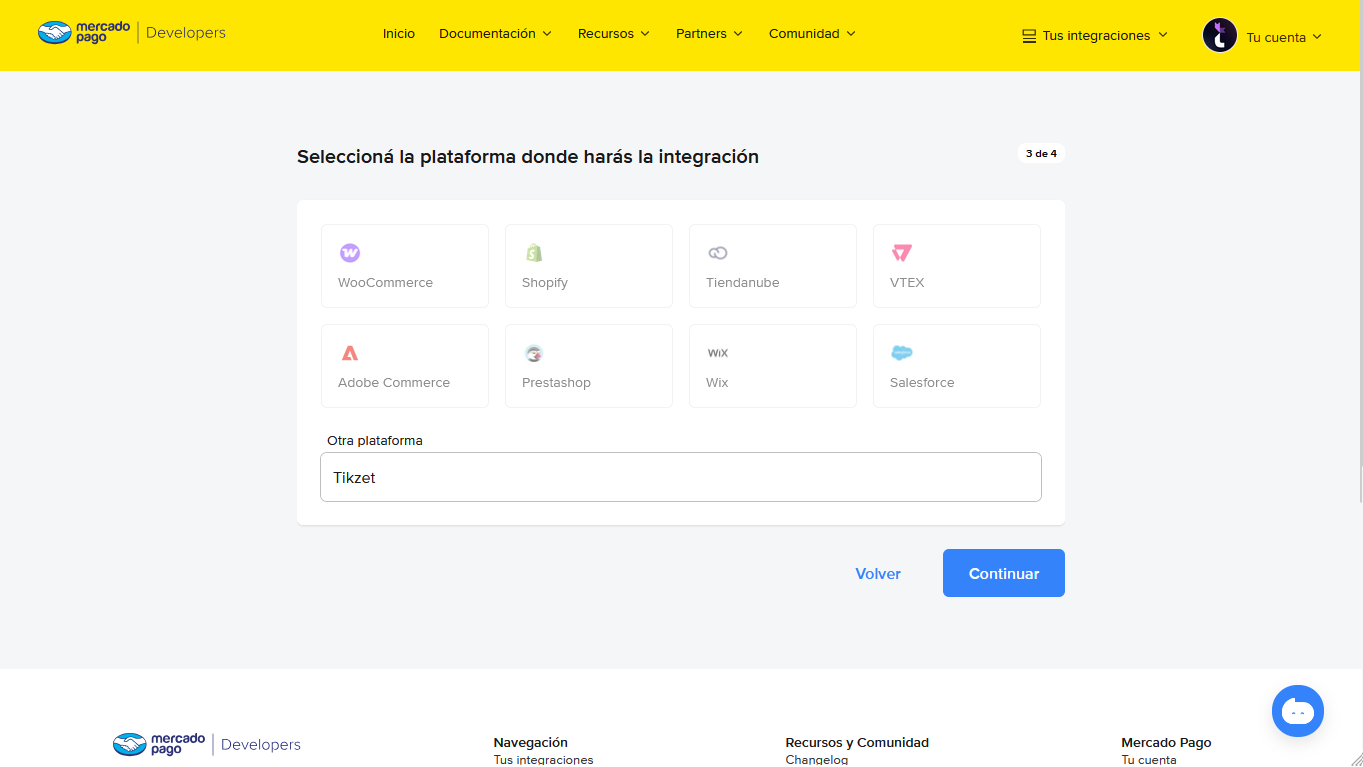
Task: Open footer link Tus integraciones
Action: pyautogui.click(x=543, y=760)
